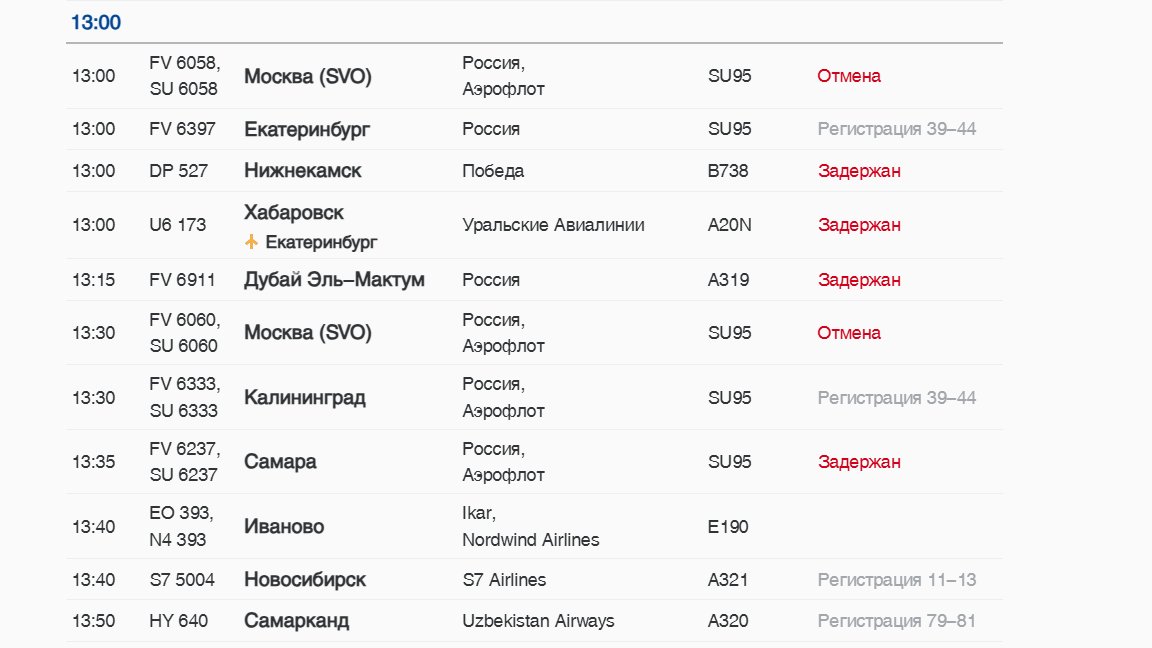Open Москва (SVO) for flight FV 6060
Screen dimensions: 1152x648
(308, 333)
